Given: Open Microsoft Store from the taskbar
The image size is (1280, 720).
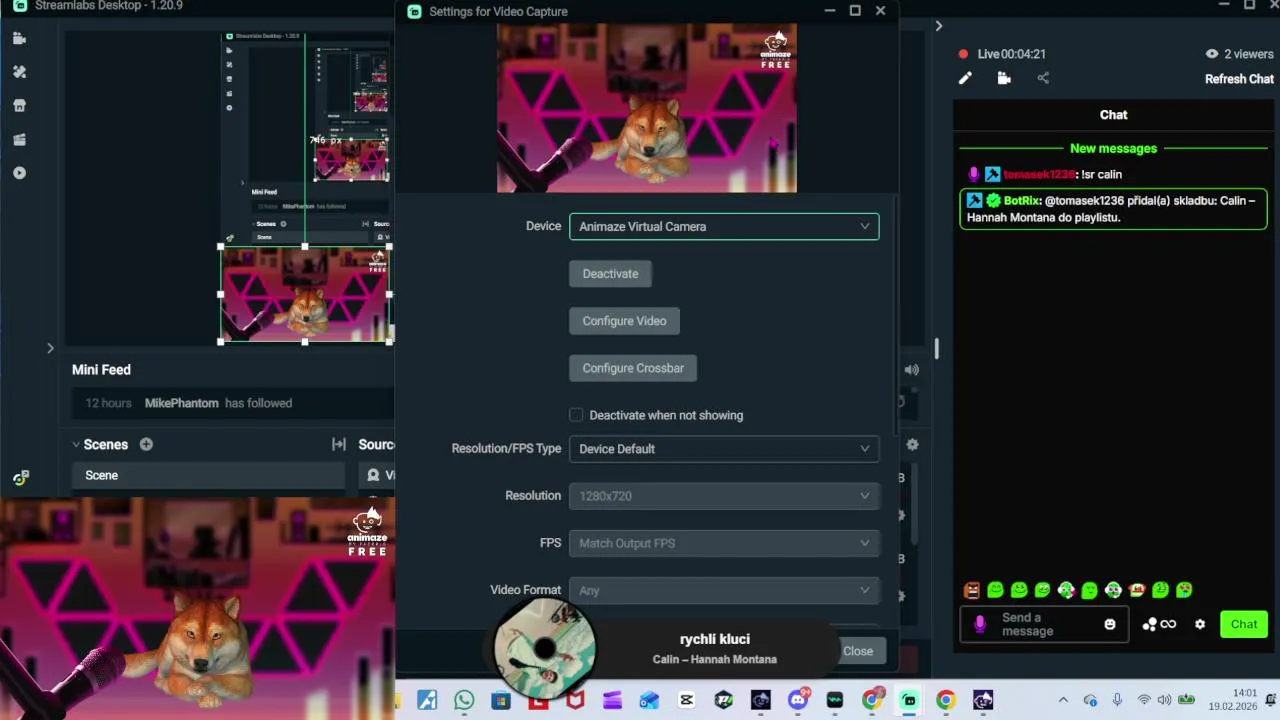Looking at the screenshot, I should pos(501,700).
